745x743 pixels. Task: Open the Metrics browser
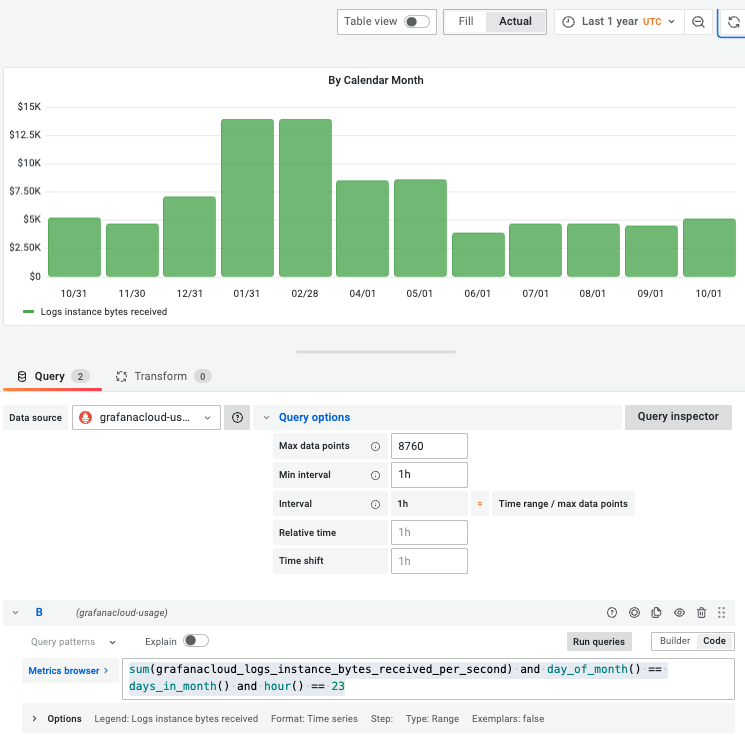(69, 671)
